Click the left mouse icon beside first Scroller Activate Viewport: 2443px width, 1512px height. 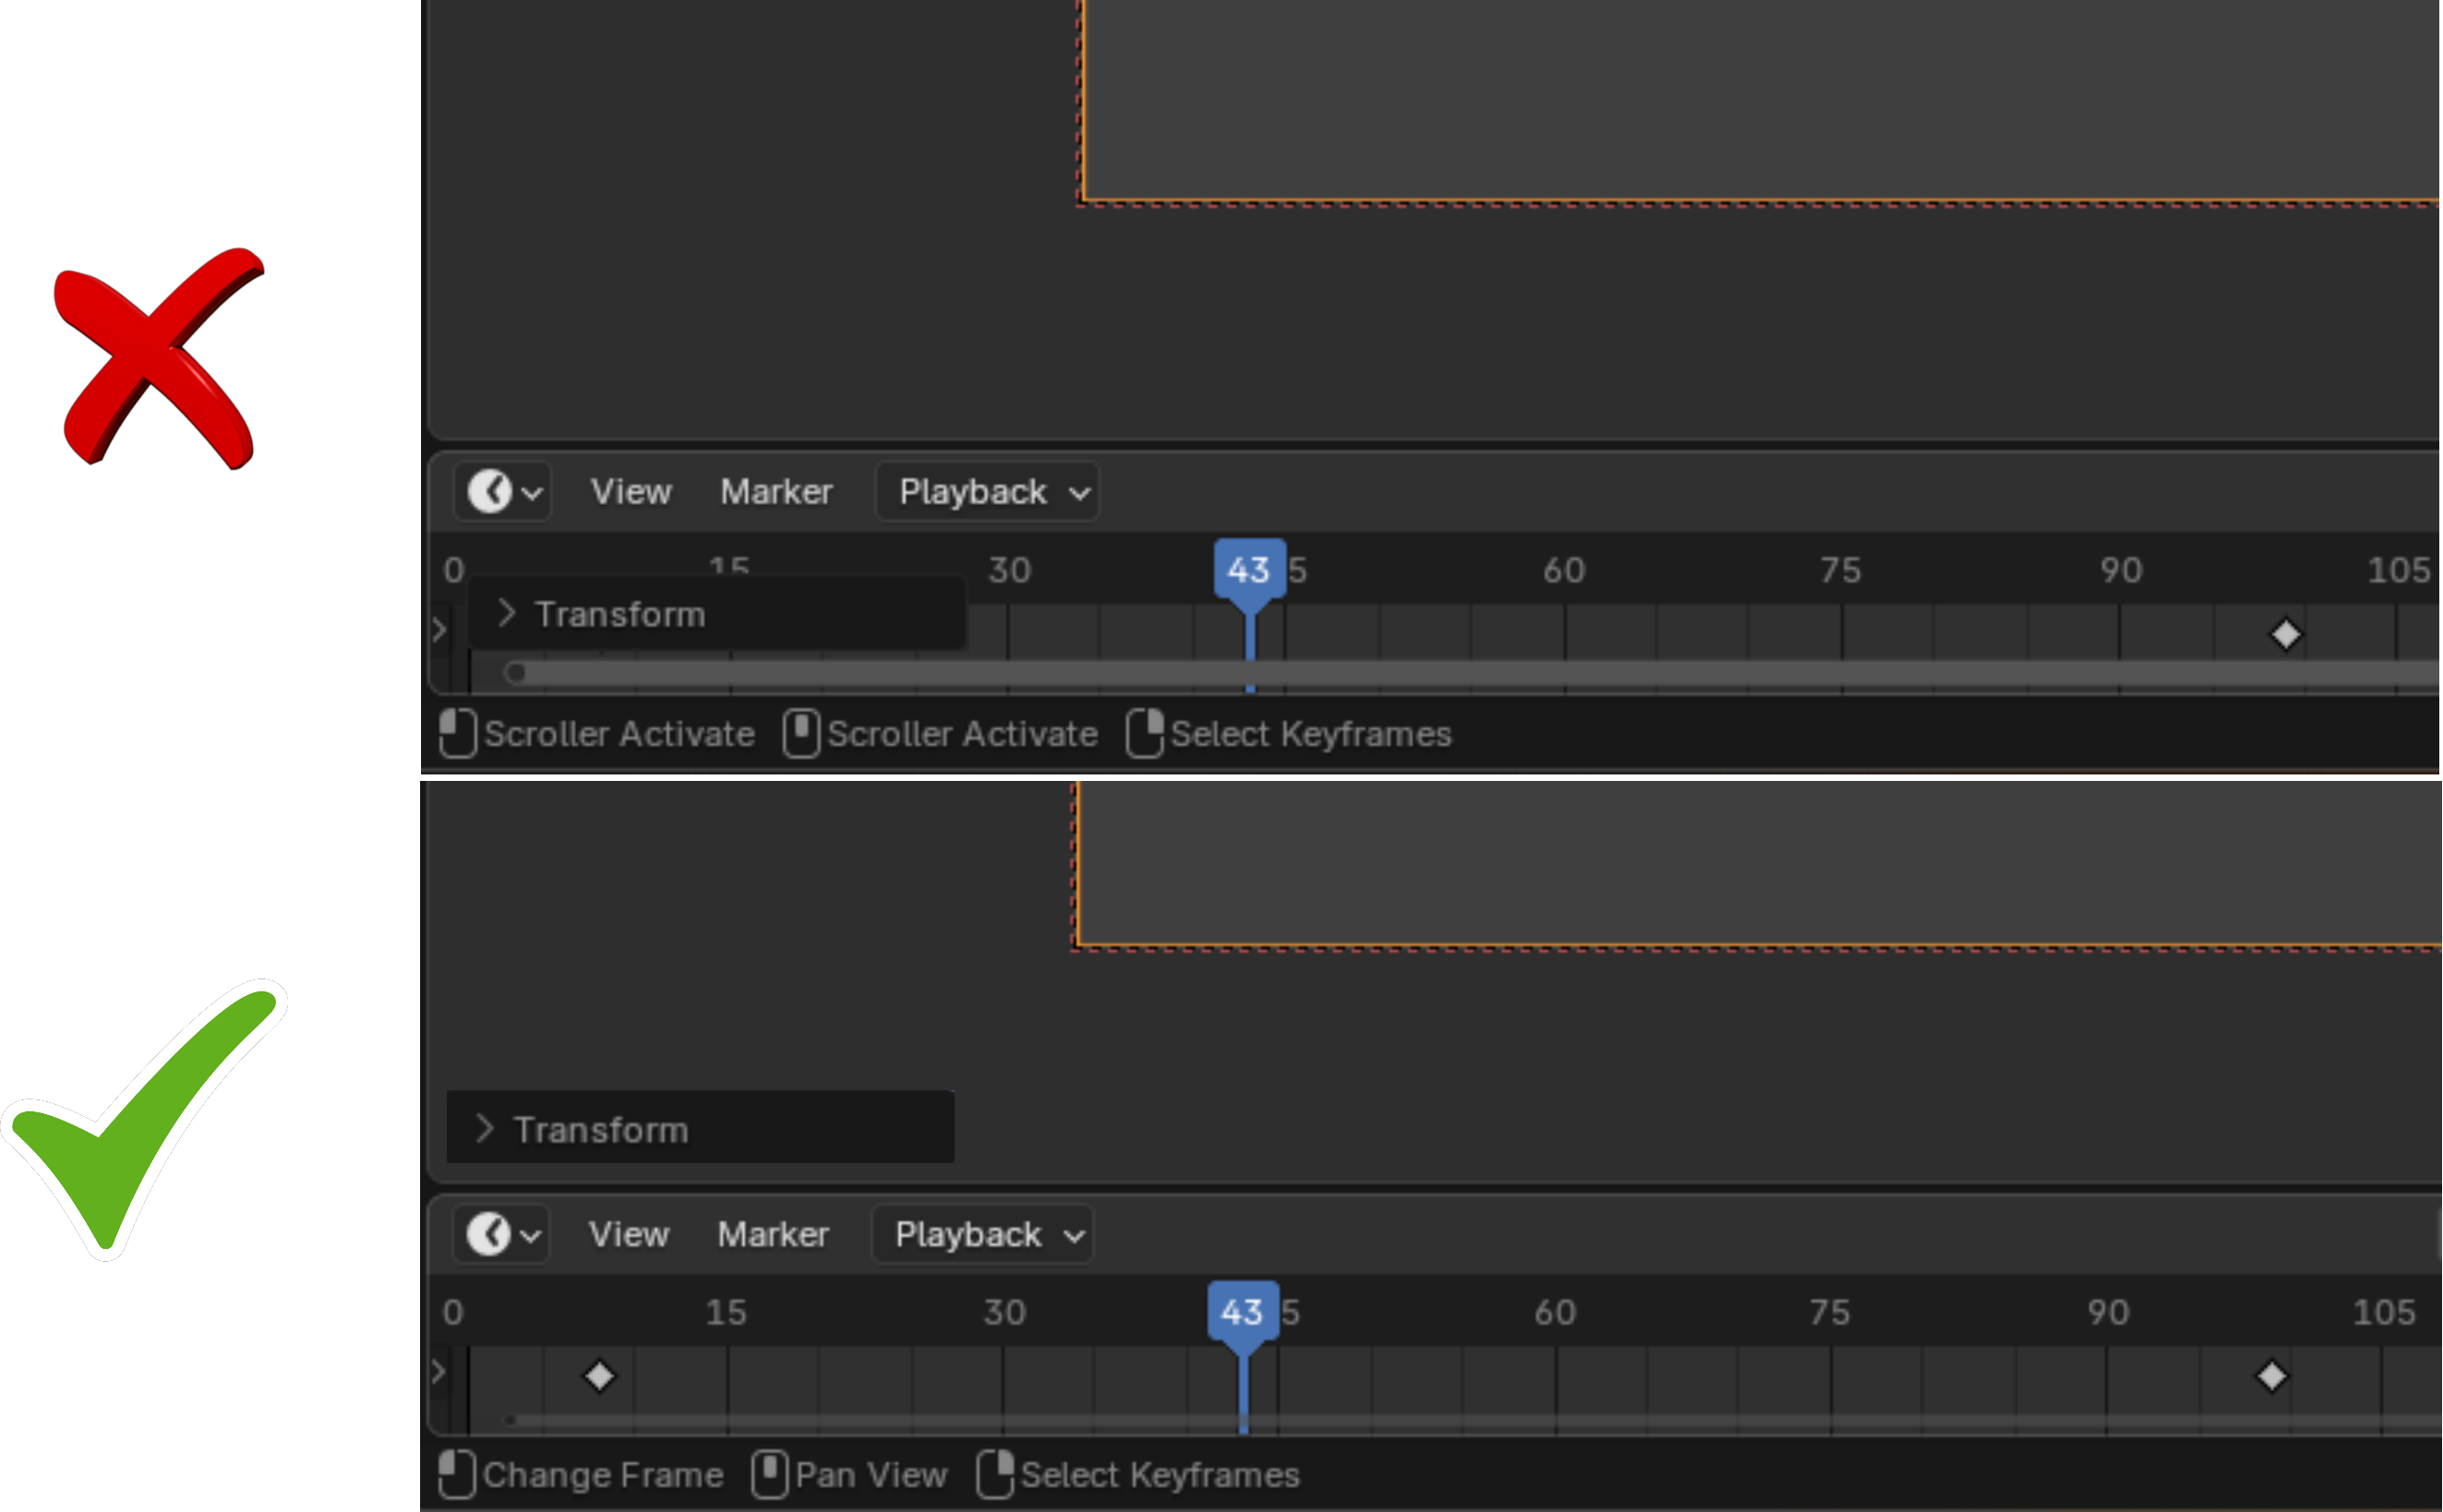(458, 733)
